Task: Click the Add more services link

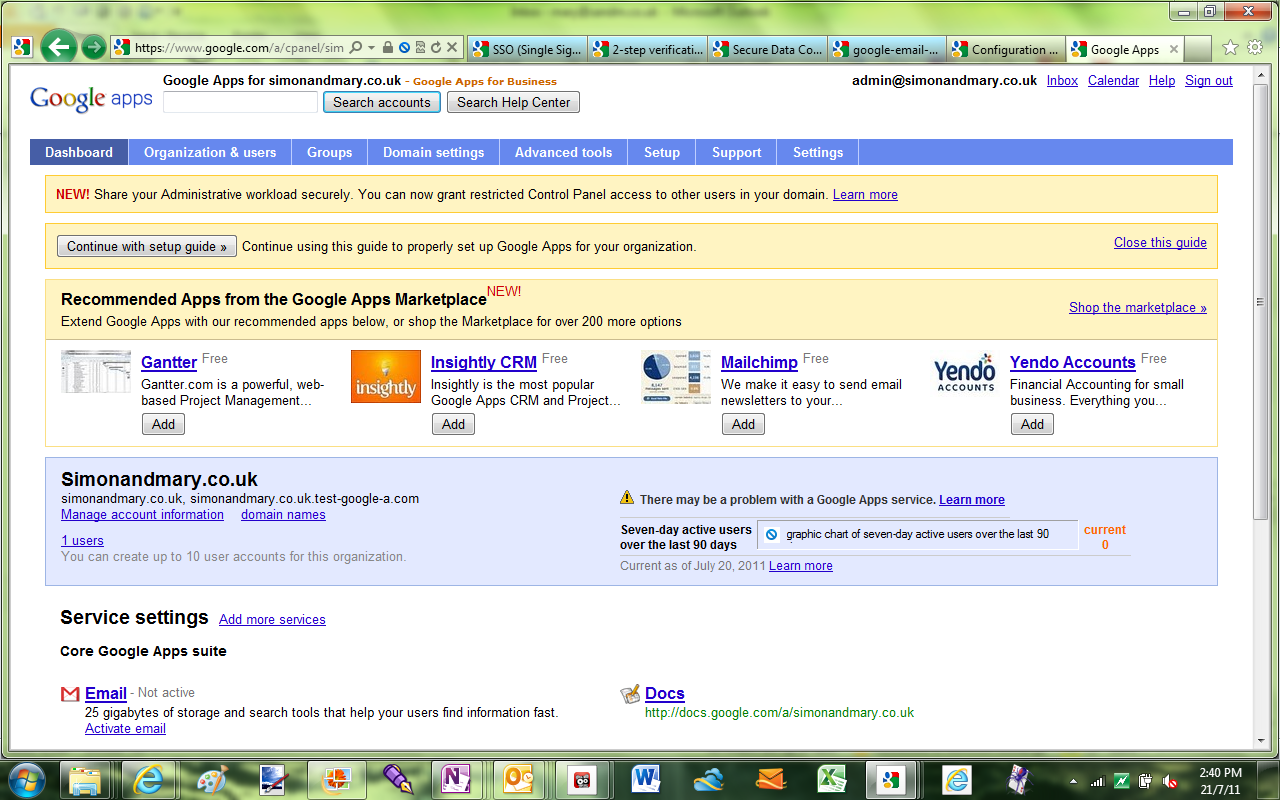Action: pyautogui.click(x=272, y=619)
